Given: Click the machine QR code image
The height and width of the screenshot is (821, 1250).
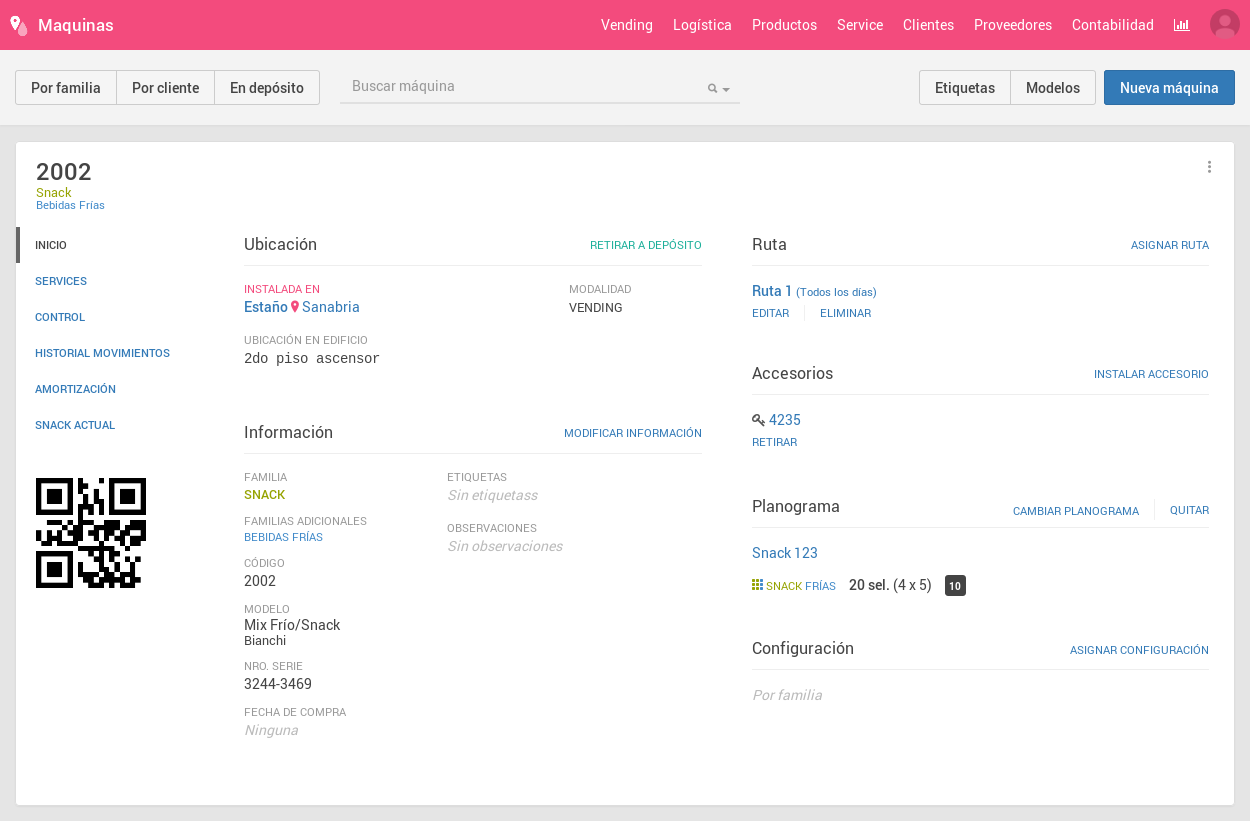Looking at the screenshot, I should 91,533.
